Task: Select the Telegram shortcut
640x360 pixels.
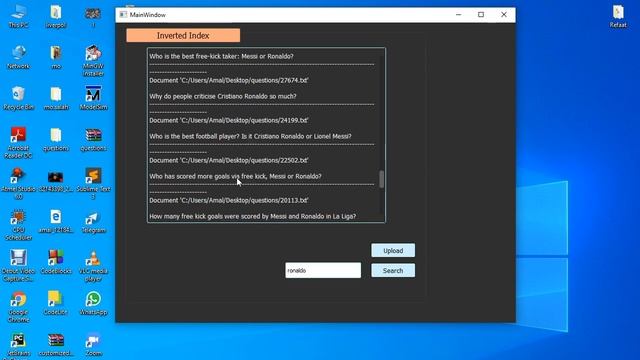Action: [93, 222]
